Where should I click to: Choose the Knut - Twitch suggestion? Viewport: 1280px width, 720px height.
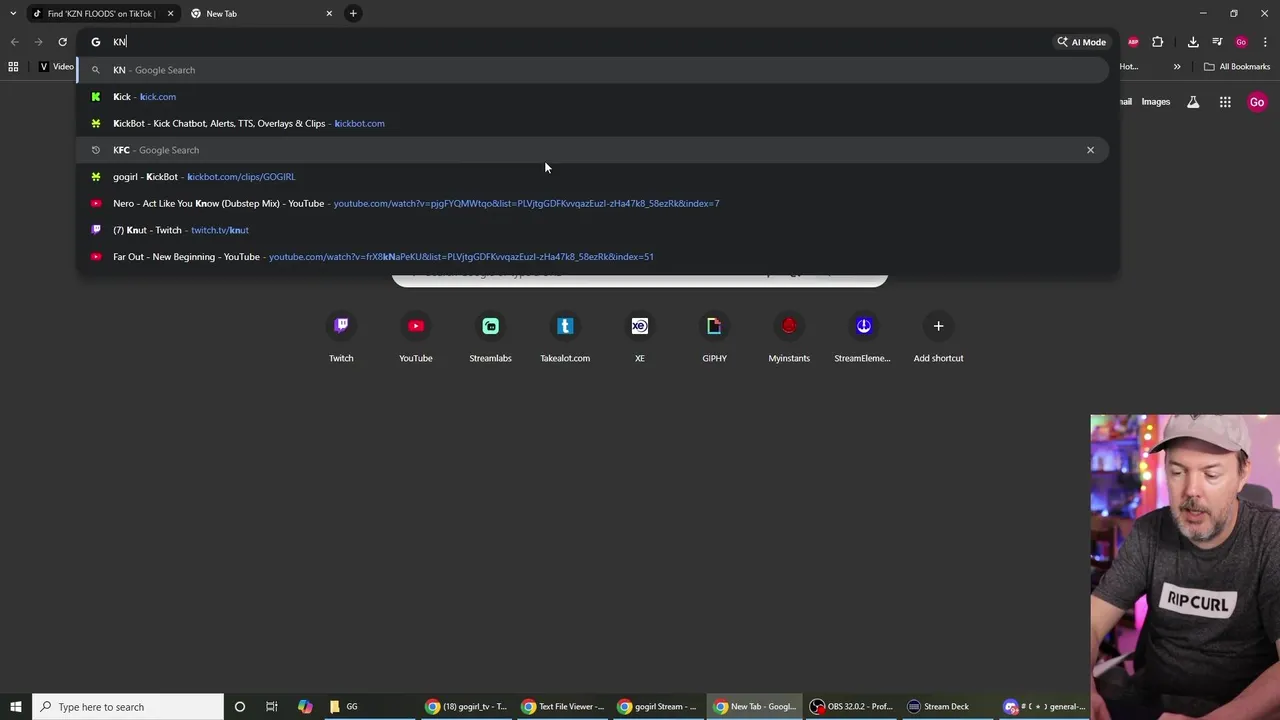595,230
